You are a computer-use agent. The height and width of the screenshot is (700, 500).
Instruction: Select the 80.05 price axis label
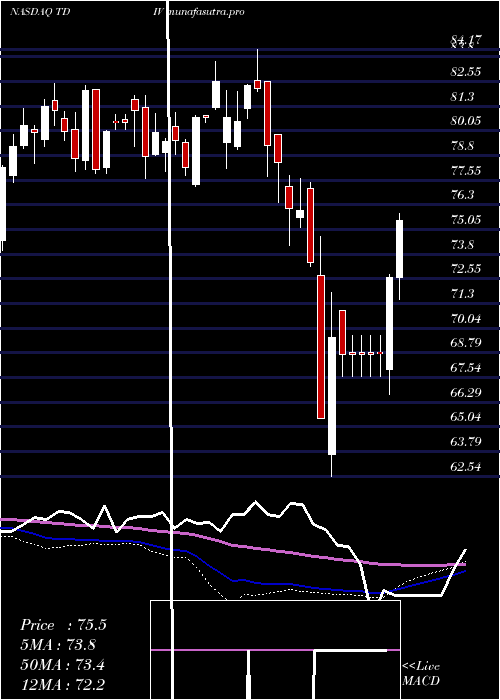point(466,121)
